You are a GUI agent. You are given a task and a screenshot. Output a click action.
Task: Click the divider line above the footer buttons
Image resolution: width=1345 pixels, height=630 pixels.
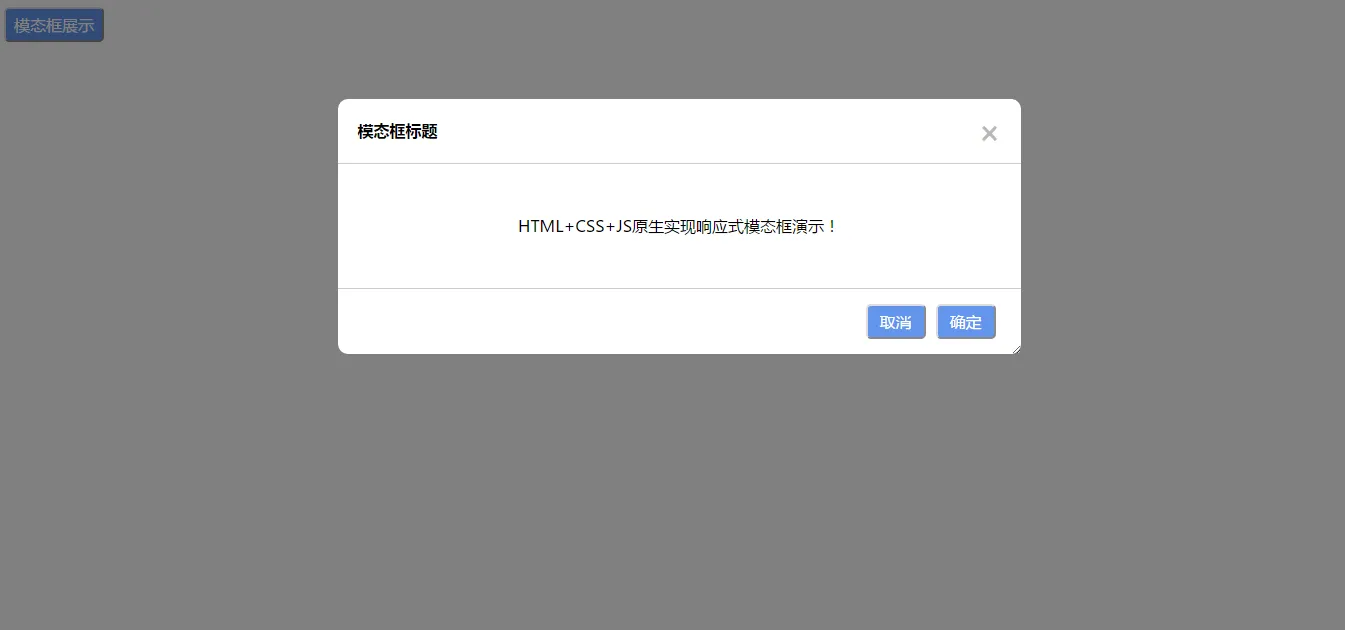pos(679,288)
